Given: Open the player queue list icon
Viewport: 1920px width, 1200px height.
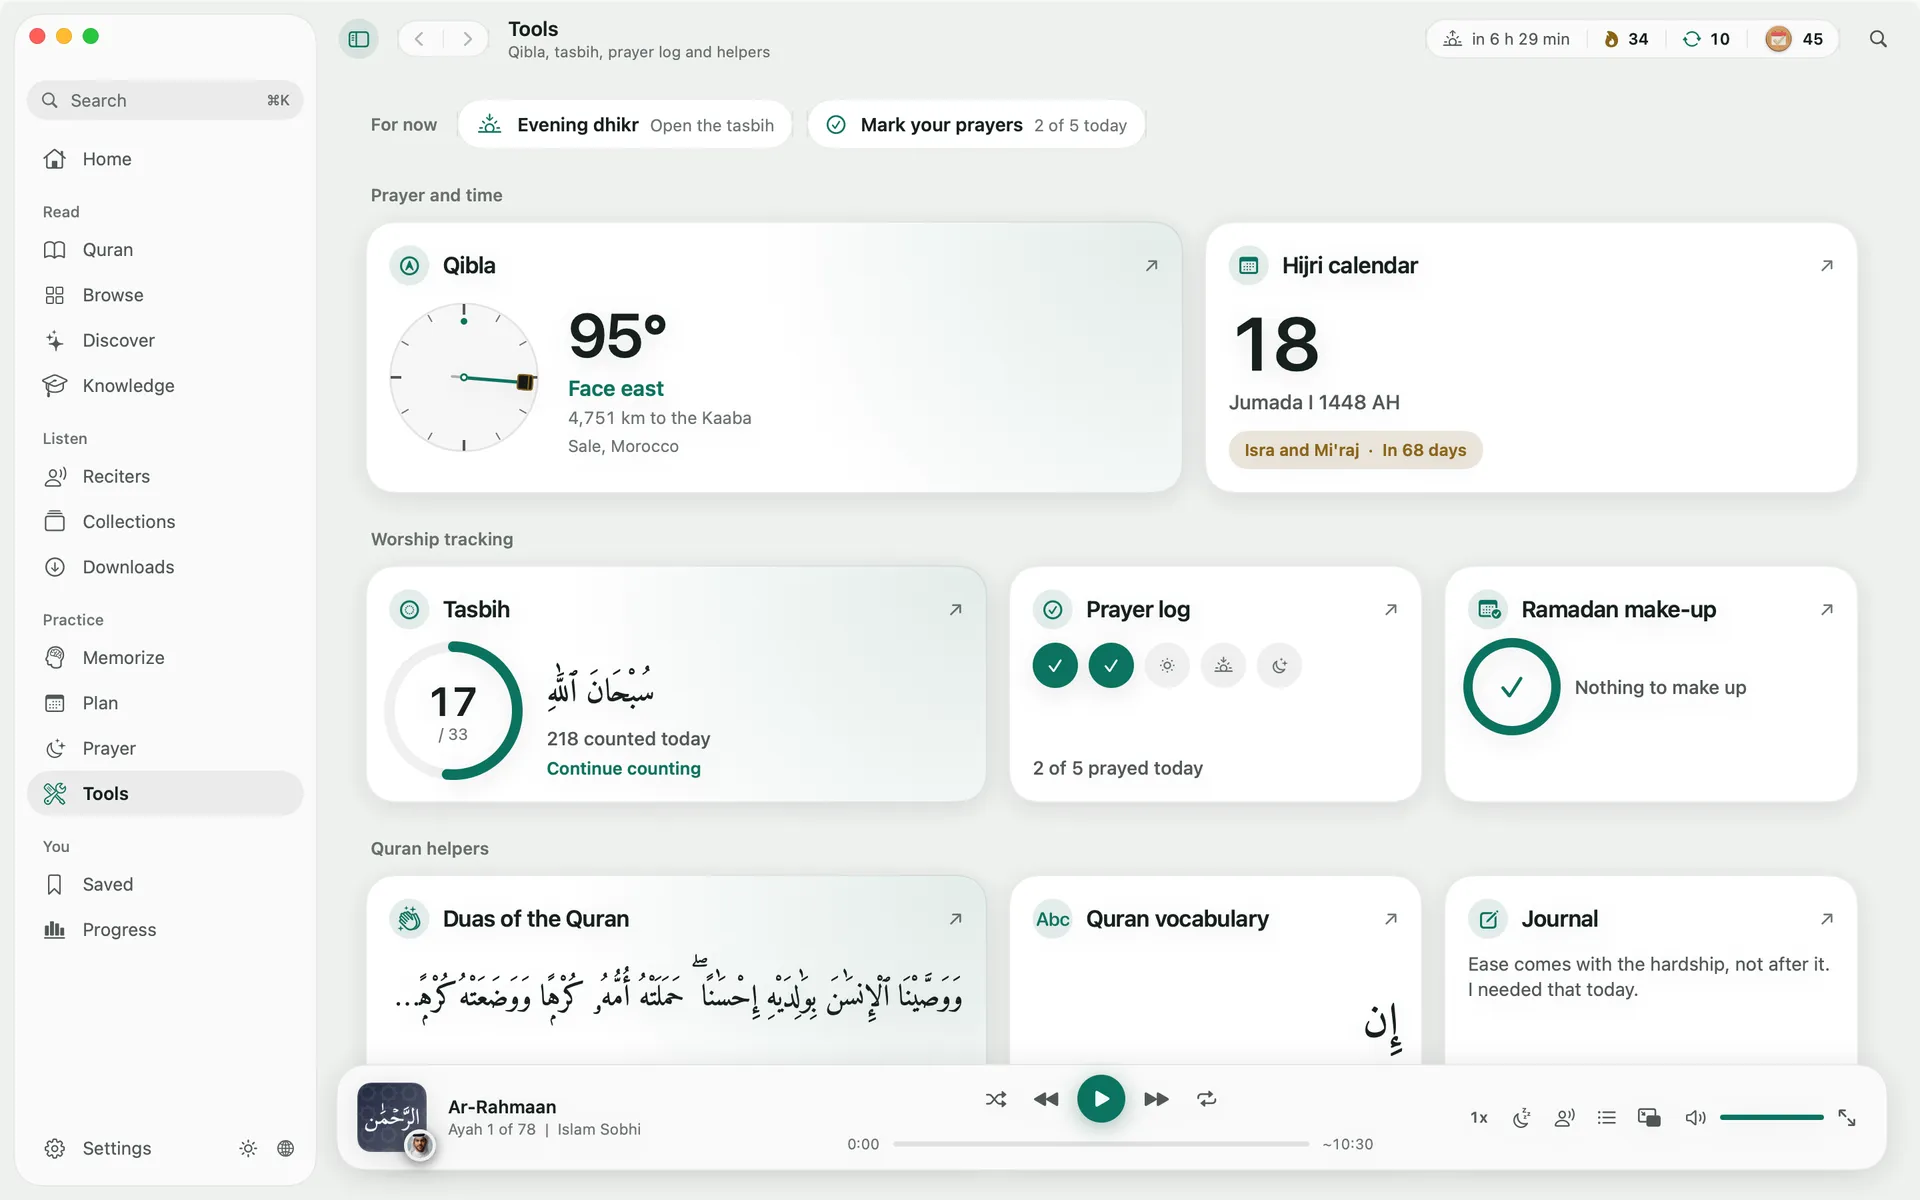Looking at the screenshot, I should tap(1607, 1117).
